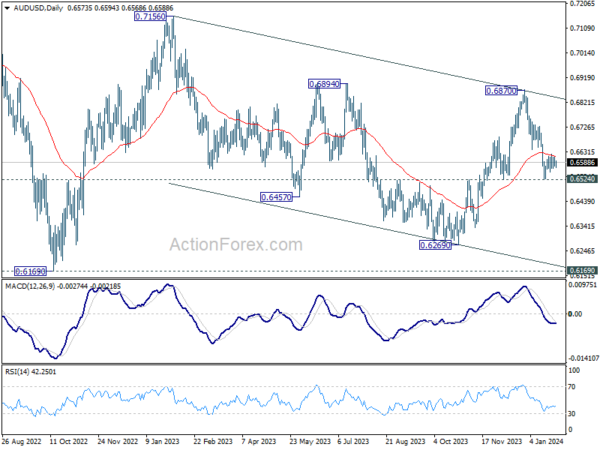Image resolution: width=600 pixels, height=450 pixels.
Task: Select the AUDUSD,Daily chart title
Action: click(x=38, y=8)
